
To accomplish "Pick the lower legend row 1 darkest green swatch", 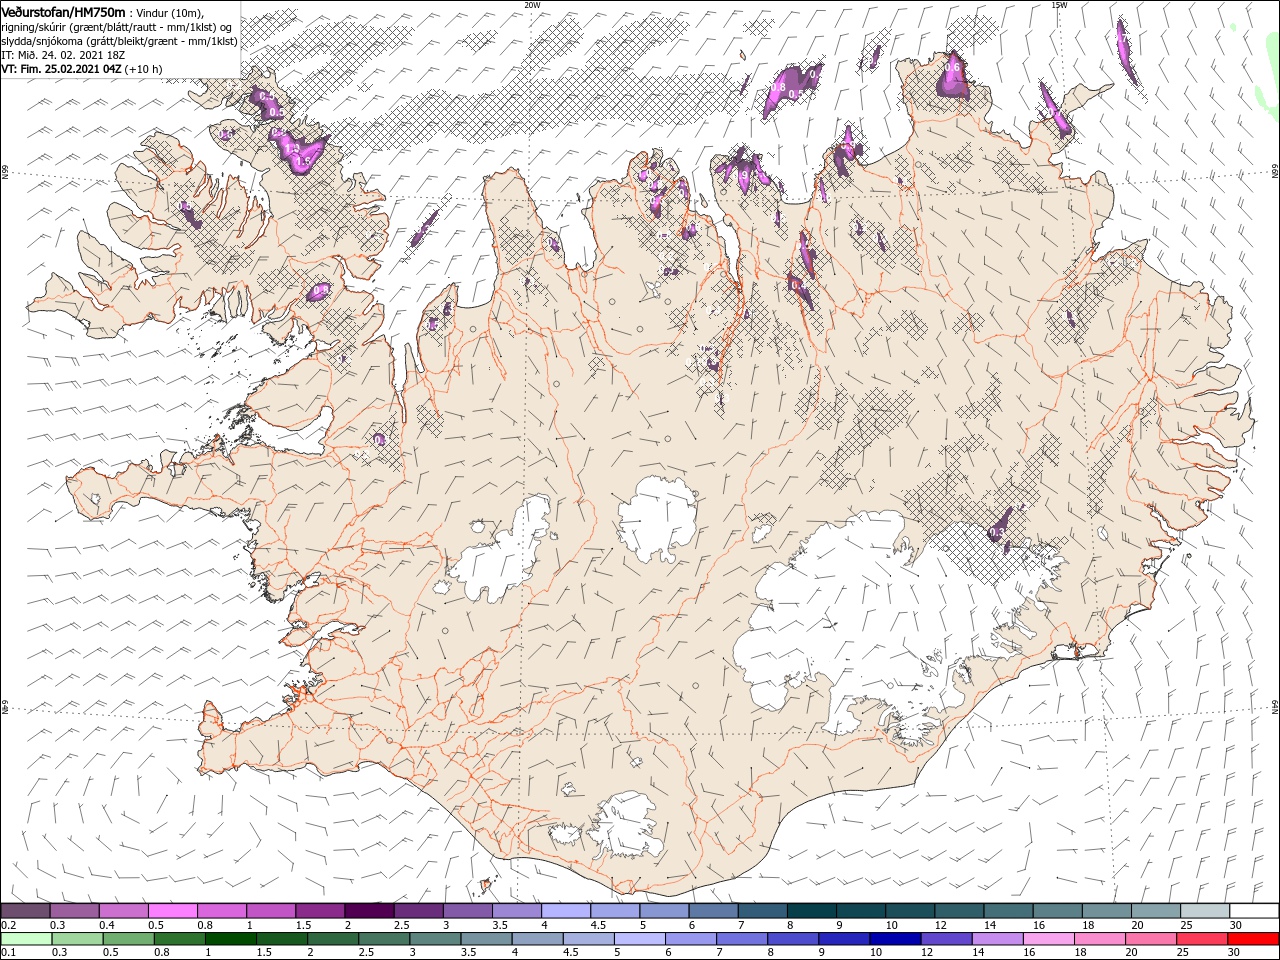I will 230,939.
